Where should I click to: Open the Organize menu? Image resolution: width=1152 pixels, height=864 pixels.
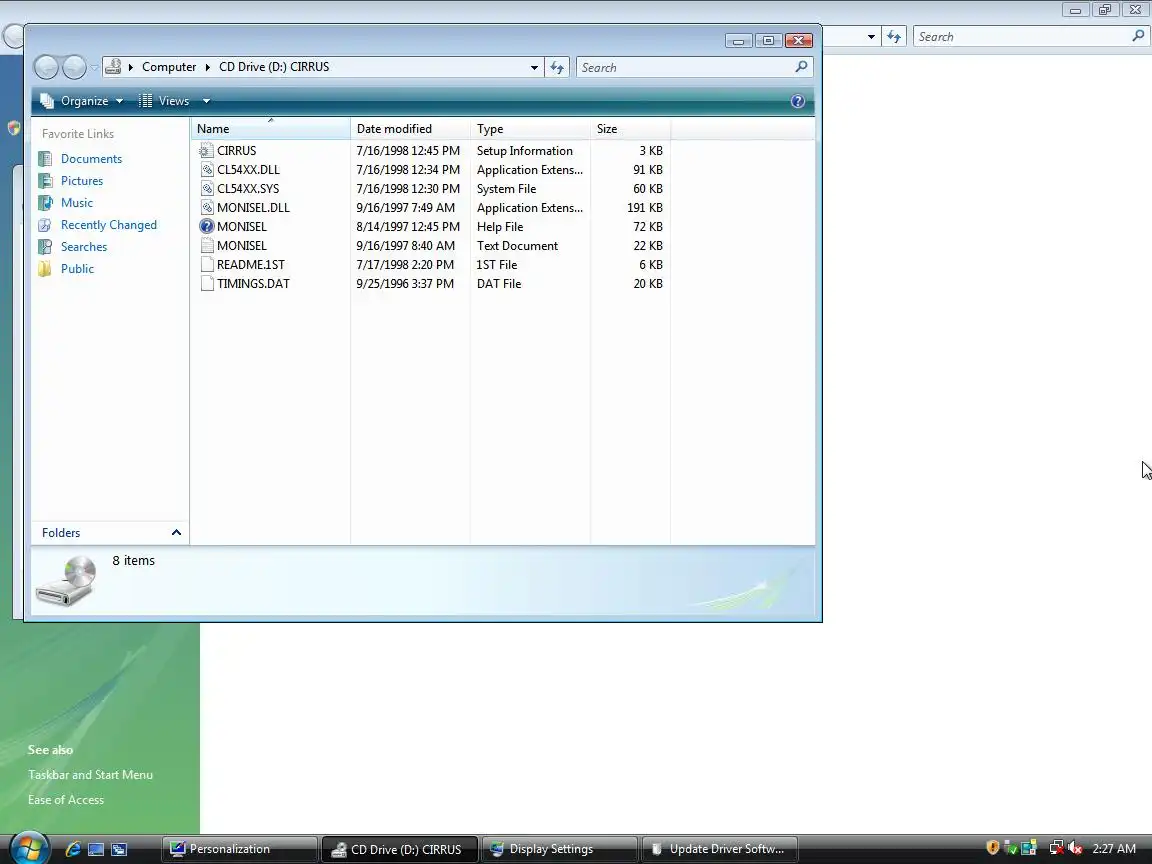tap(82, 101)
